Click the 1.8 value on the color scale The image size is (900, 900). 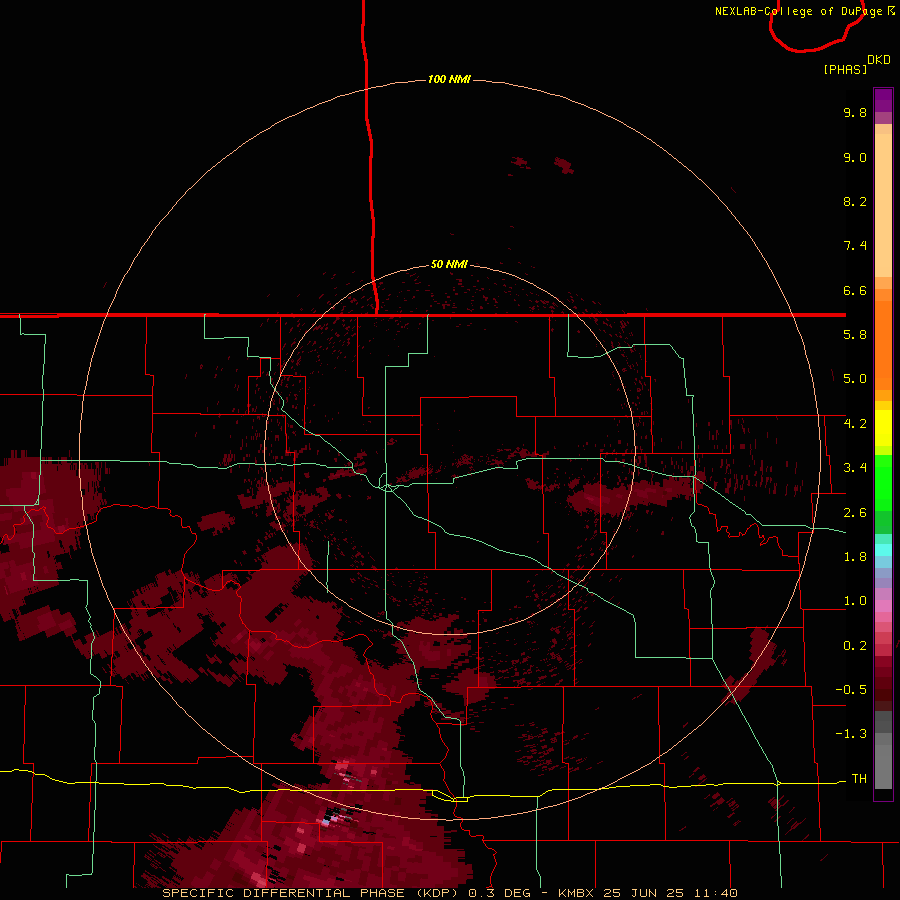[x=855, y=557]
